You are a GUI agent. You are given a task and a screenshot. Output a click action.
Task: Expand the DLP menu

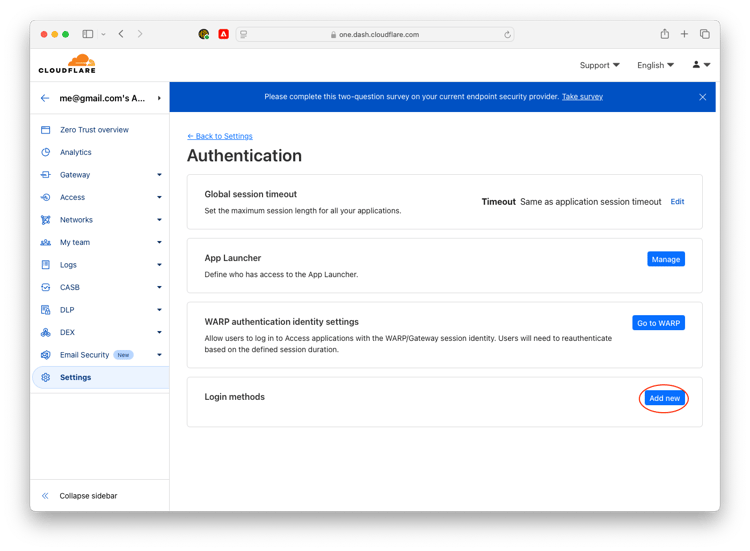click(x=159, y=309)
